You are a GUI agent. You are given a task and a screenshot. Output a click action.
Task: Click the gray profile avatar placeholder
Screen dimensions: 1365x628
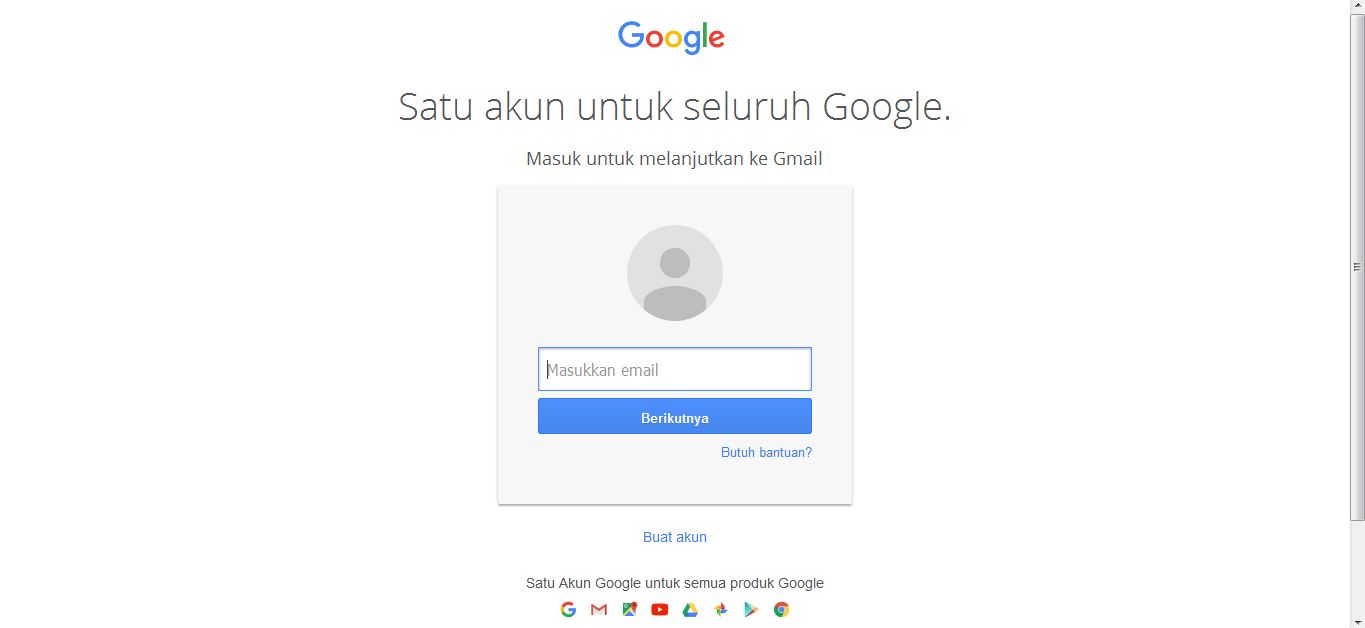tap(675, 273)
